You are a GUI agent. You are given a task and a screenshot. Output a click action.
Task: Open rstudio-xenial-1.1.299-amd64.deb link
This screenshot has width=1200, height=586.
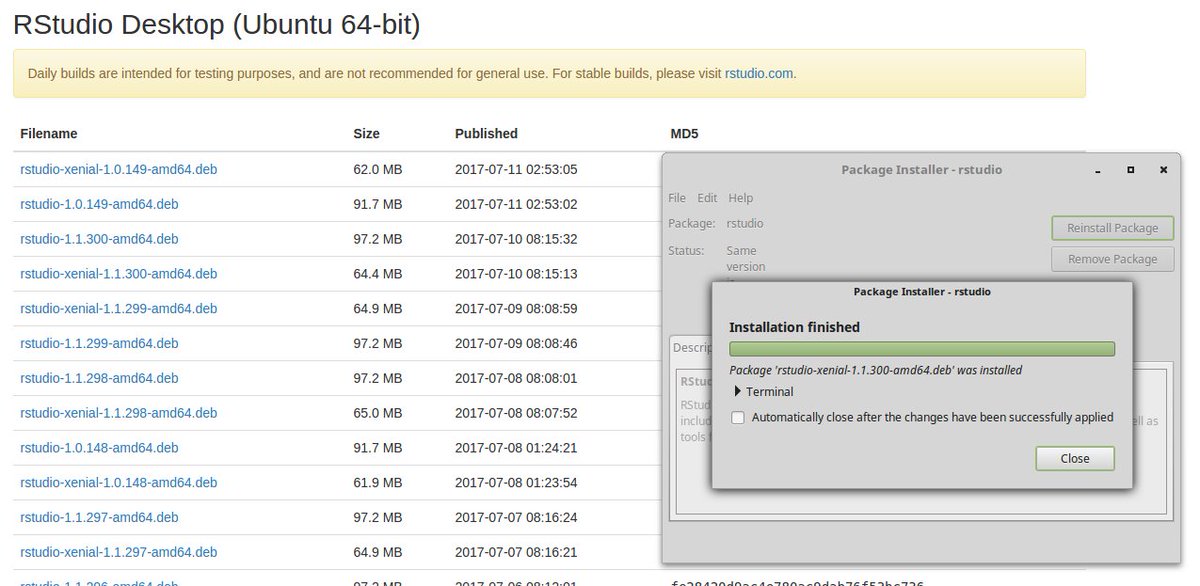[x=119, y=308]
